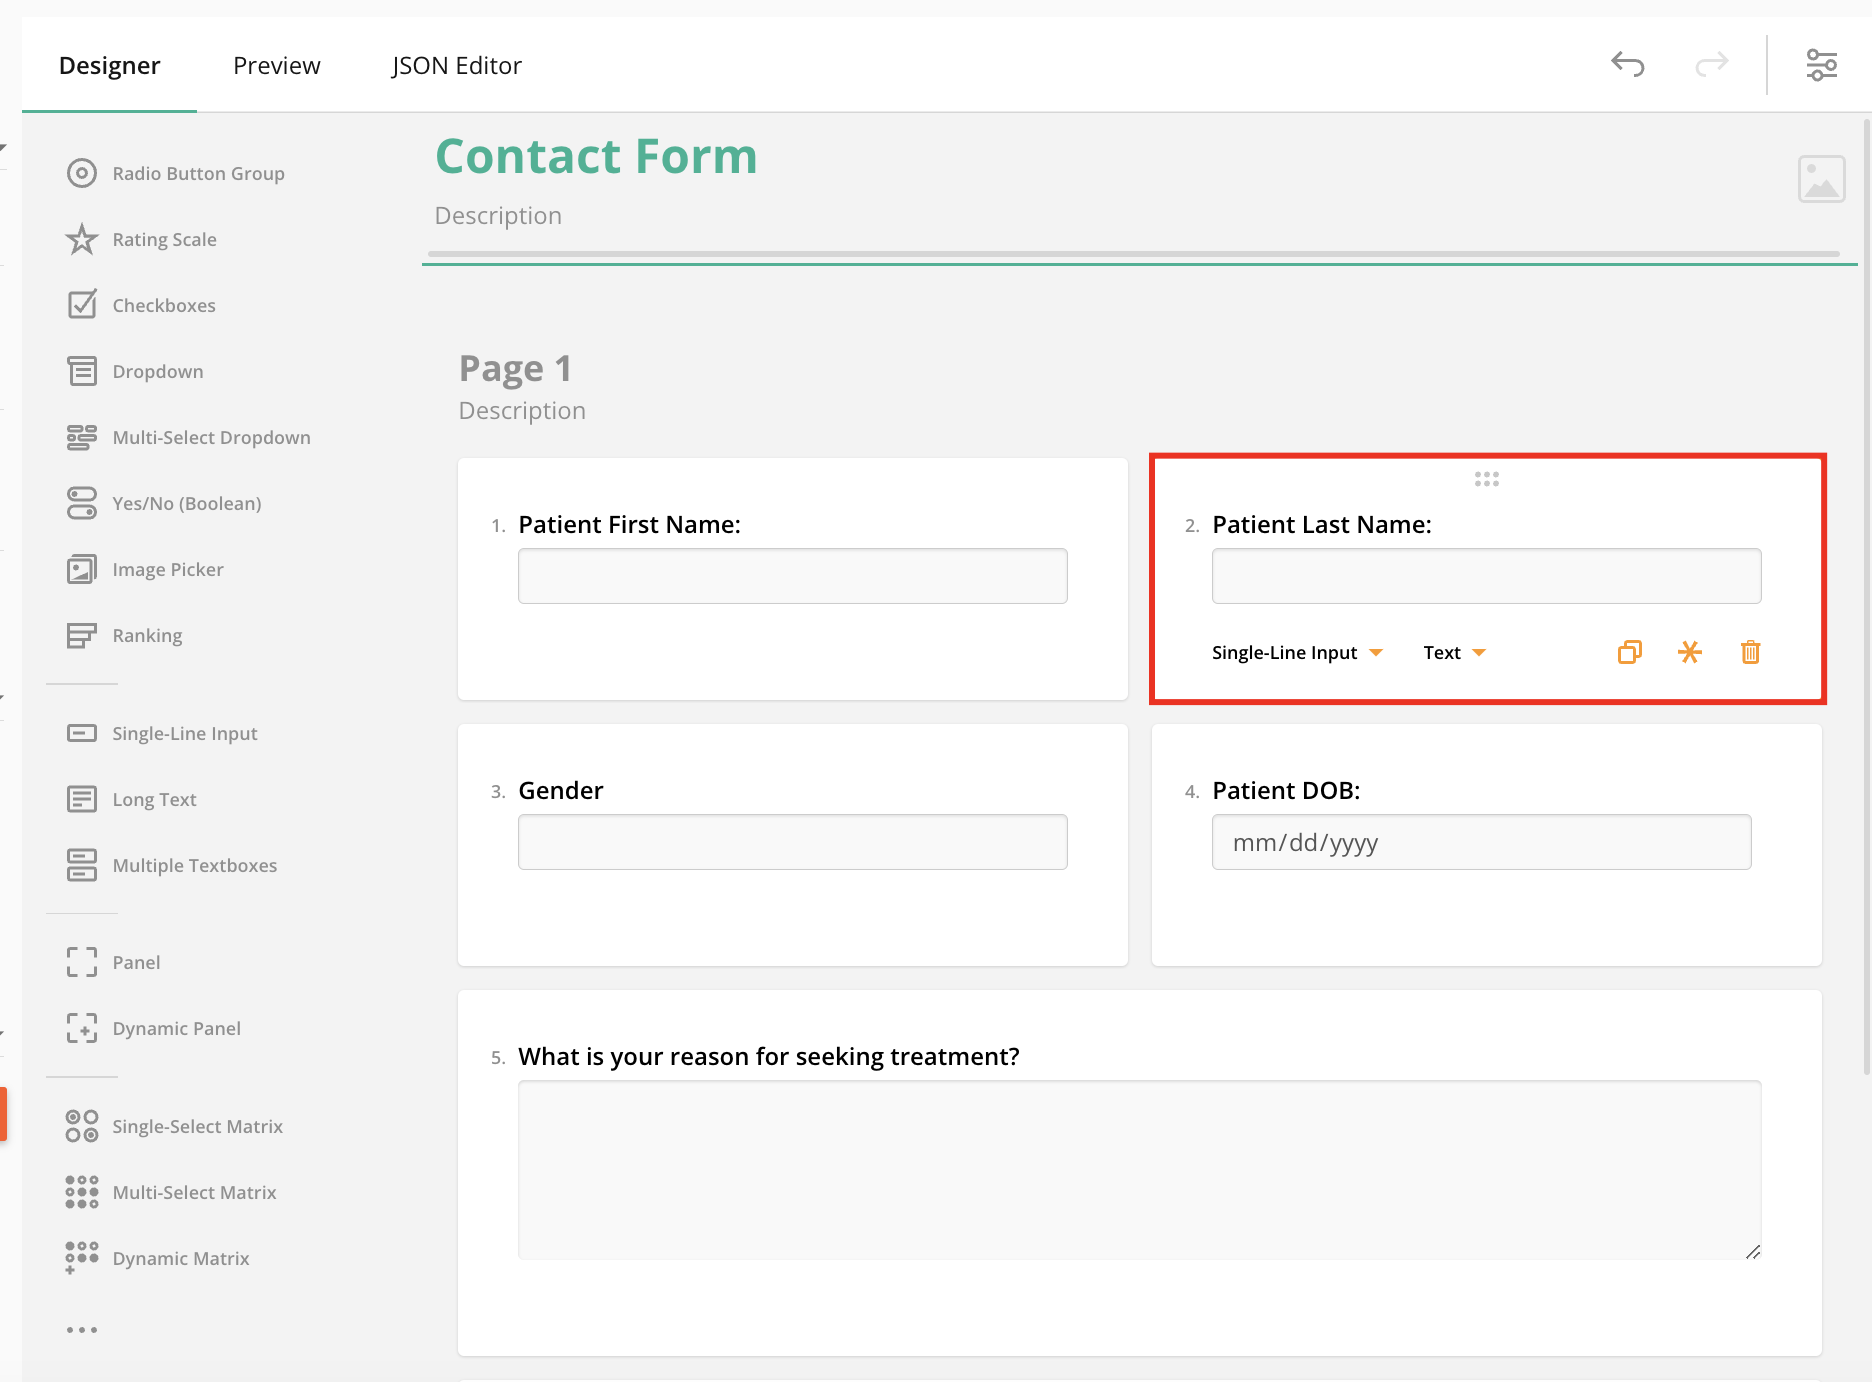Add an image to the Contact Form header
1872x1382 pixels.
(x=1822, y=179)
